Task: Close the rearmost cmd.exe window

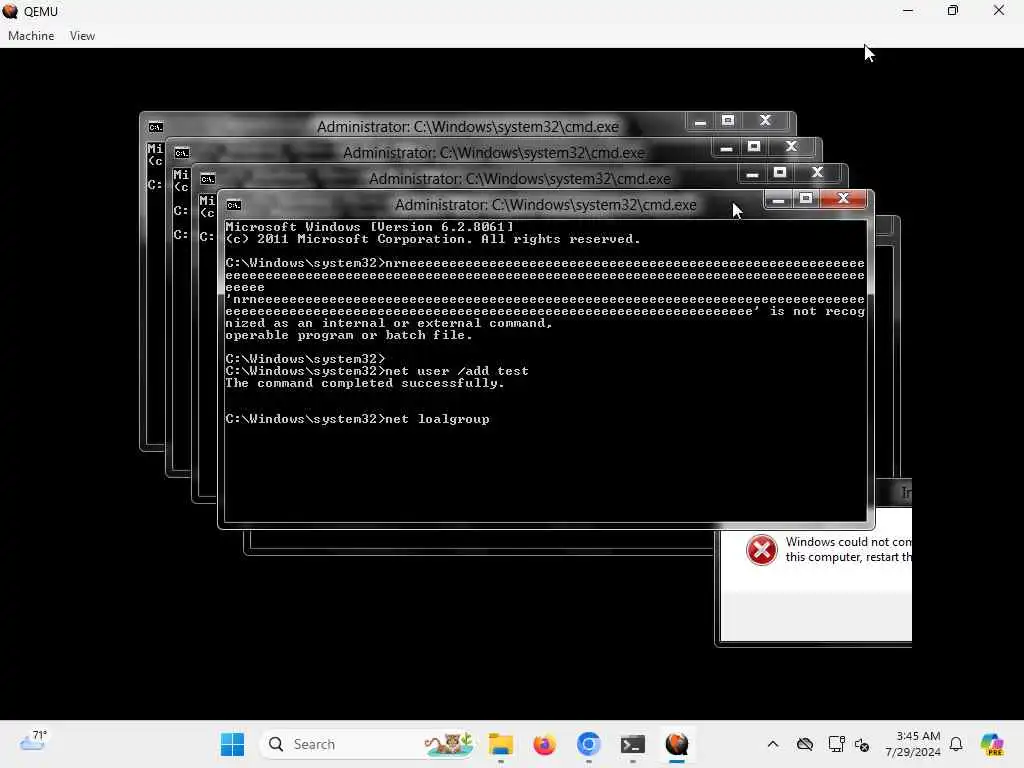Action: click(765, 121)
